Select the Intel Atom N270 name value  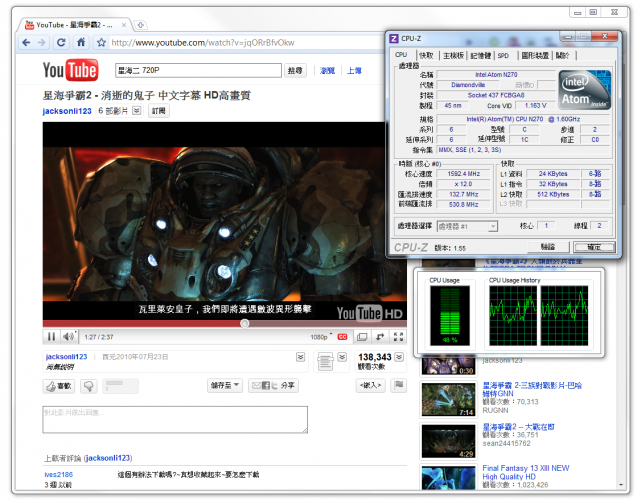click(496, 75)
